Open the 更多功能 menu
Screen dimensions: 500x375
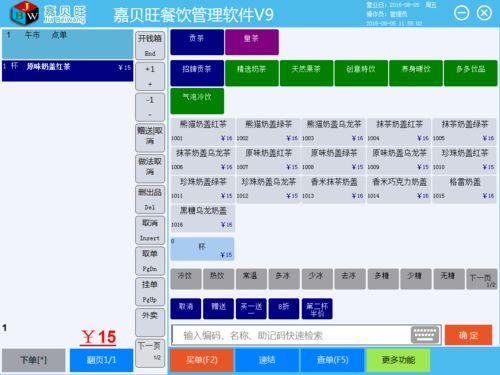click(398, 360)
